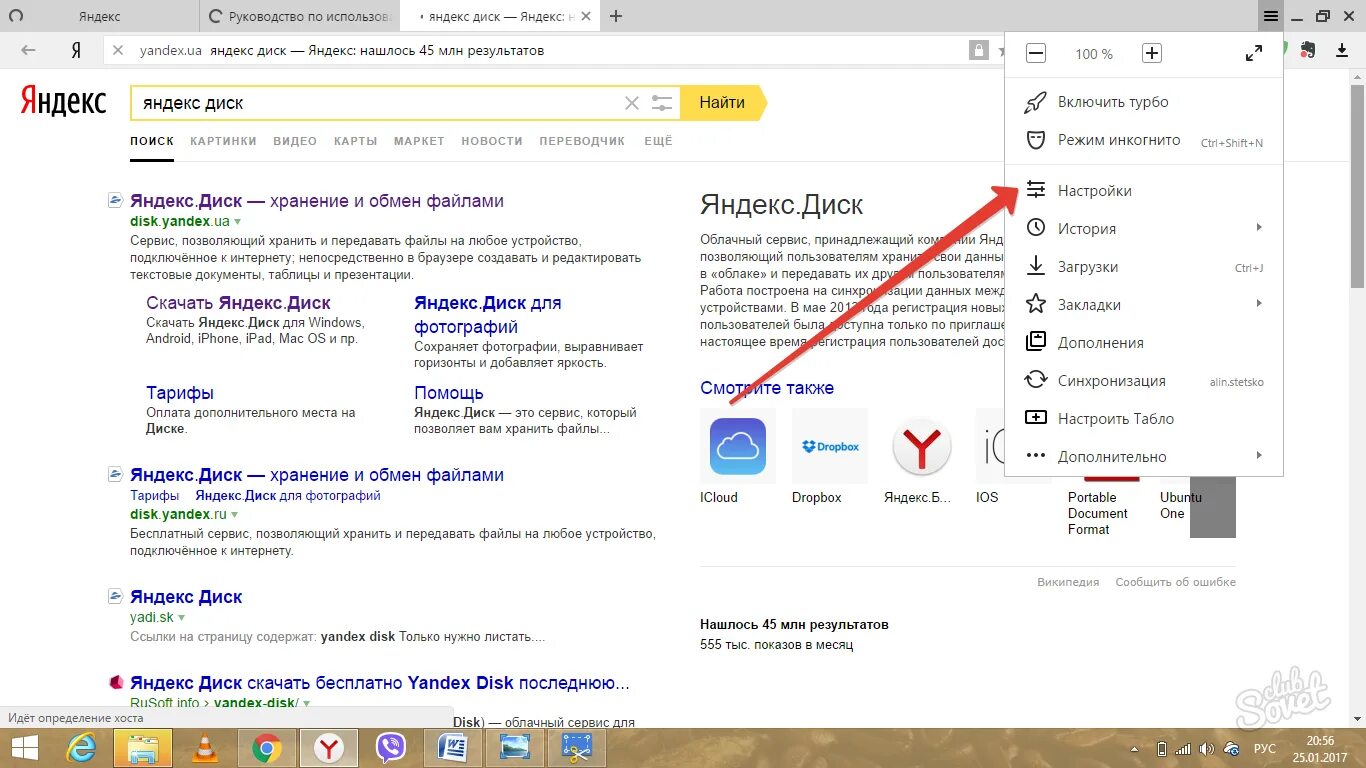Open Дополнения from the menu
1366x768 pixels.
(1144, 343)
